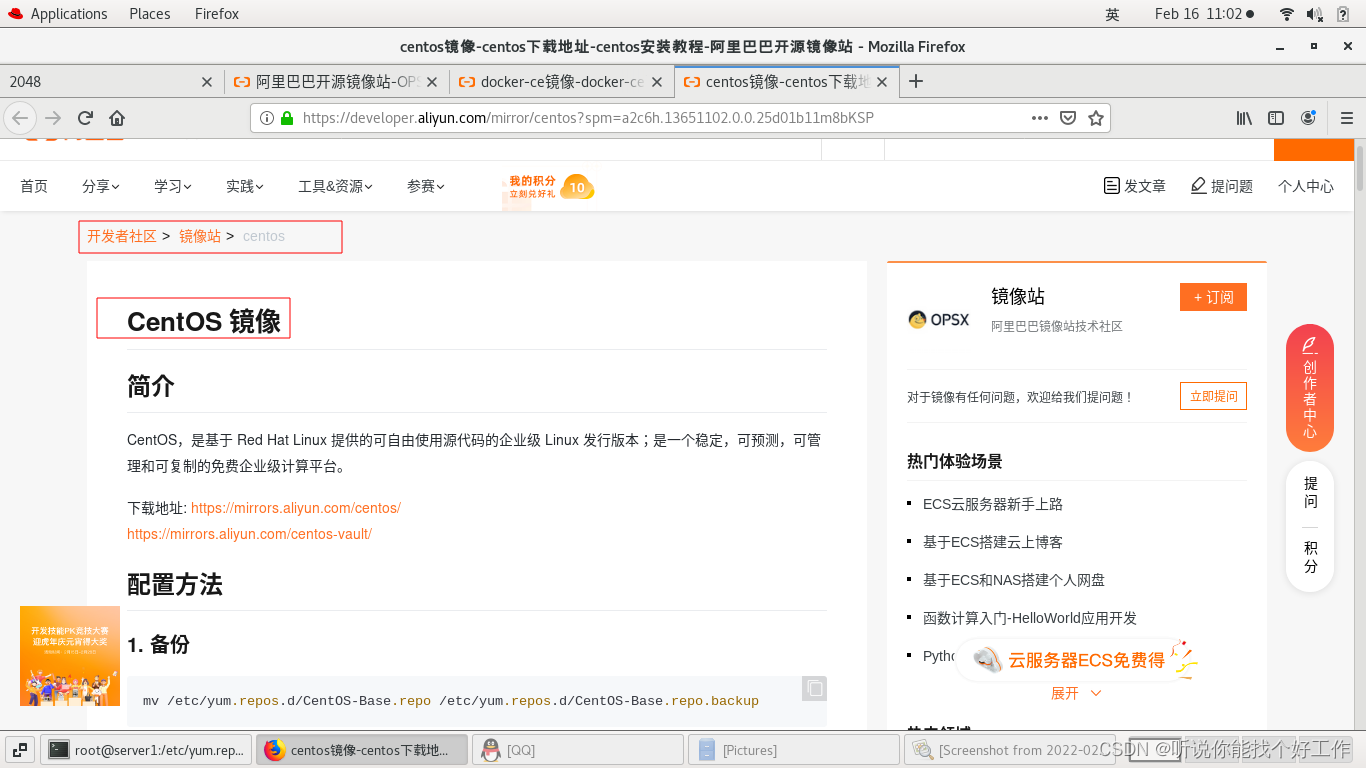Open page actions three-dot menu

[x=1040, y=118]
